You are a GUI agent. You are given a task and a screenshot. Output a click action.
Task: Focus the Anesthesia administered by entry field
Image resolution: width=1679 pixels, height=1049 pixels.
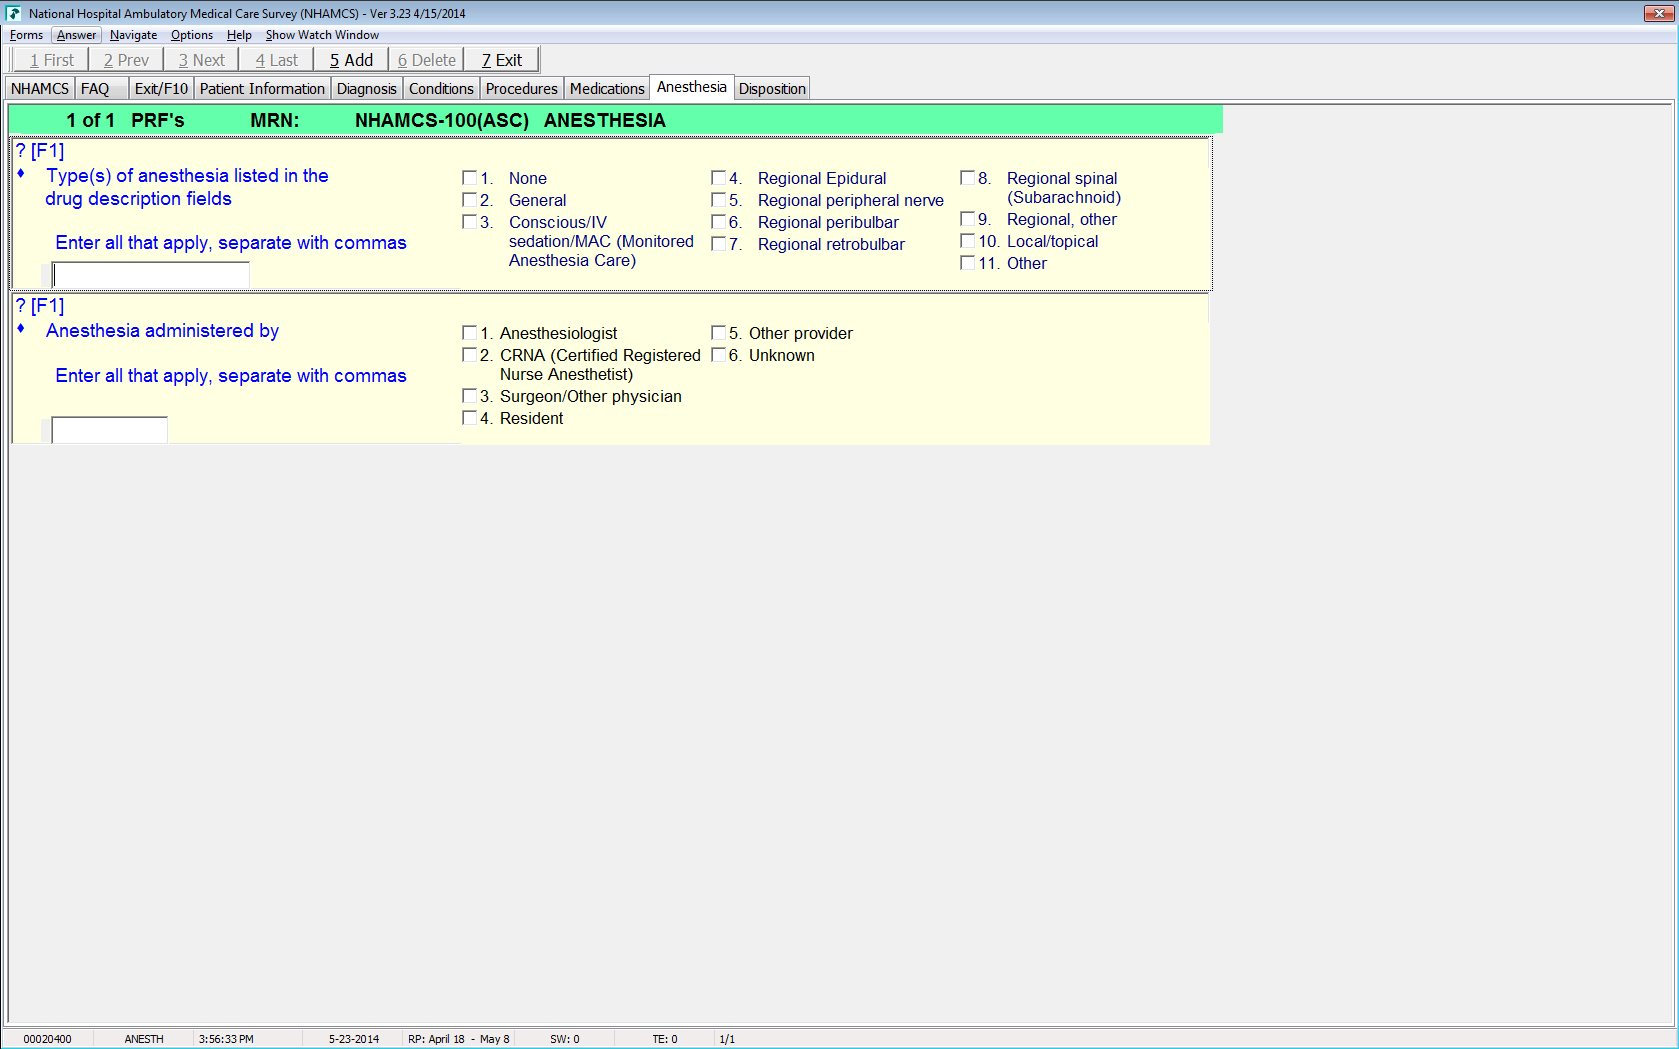[x=109, y=430]
